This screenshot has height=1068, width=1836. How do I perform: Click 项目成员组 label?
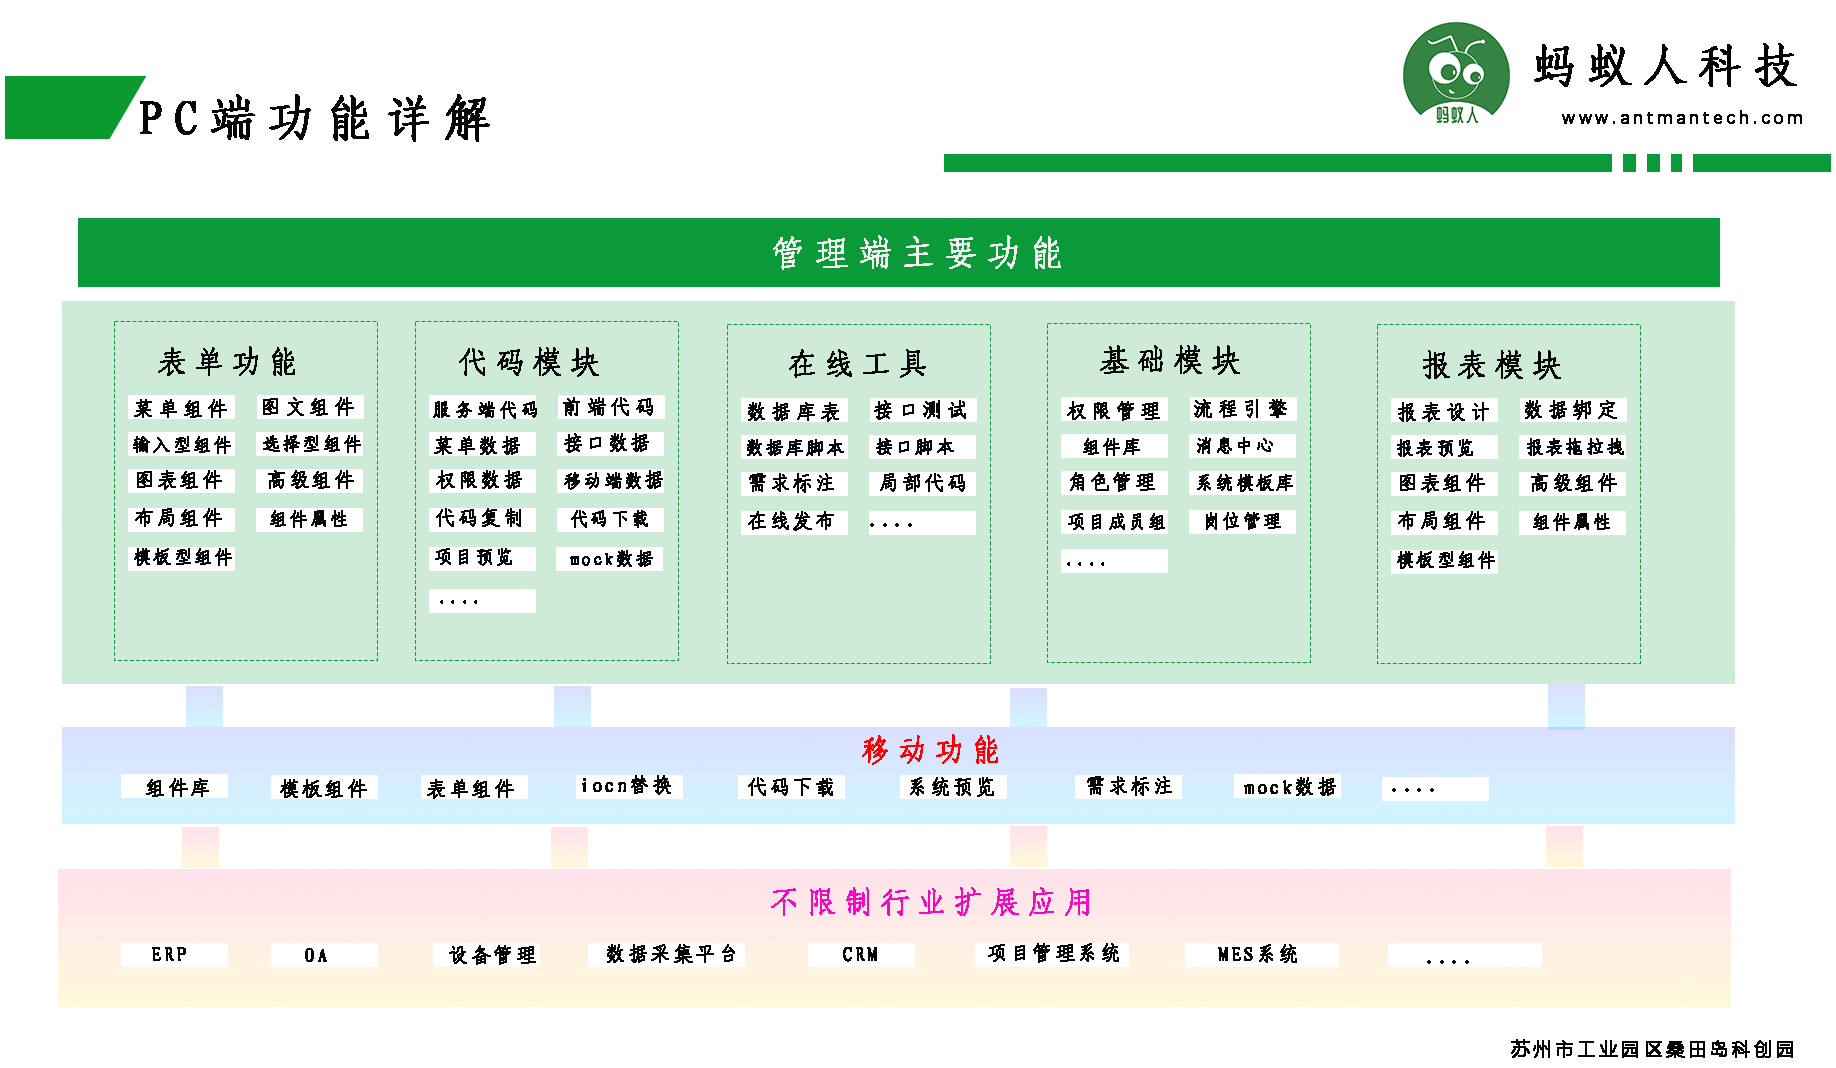pos(1115,521)
